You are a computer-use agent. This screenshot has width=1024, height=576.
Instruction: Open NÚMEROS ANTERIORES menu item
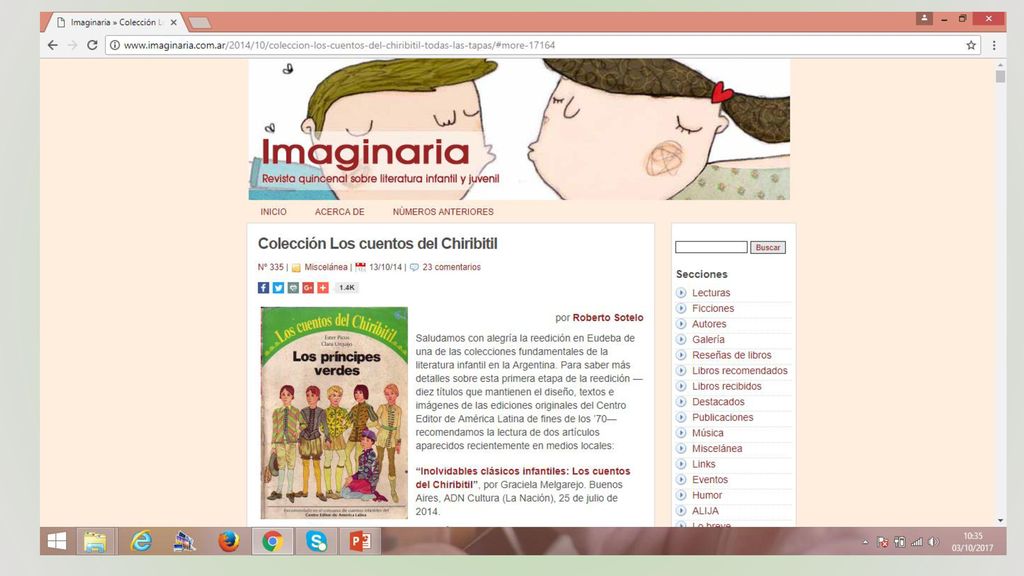[x=443, y=212]
